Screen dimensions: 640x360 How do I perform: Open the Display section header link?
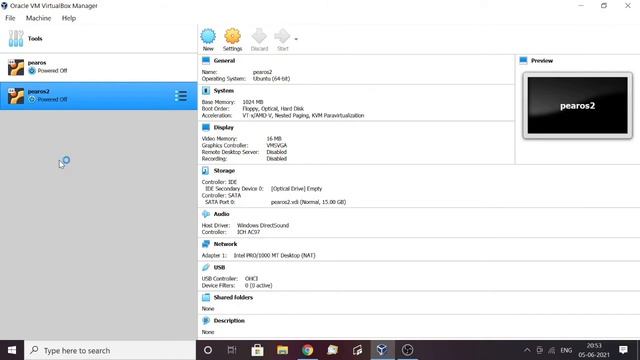[224, 127]
